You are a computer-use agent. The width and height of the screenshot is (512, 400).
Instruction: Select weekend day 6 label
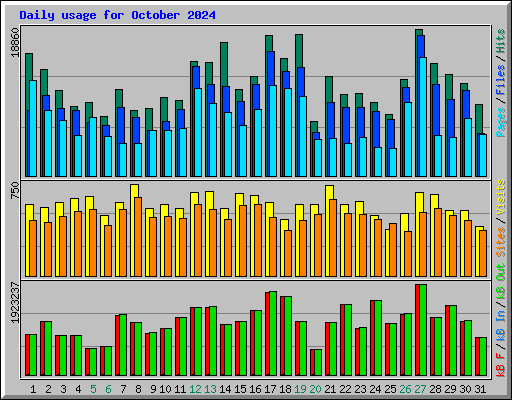[x=108, y=389]
